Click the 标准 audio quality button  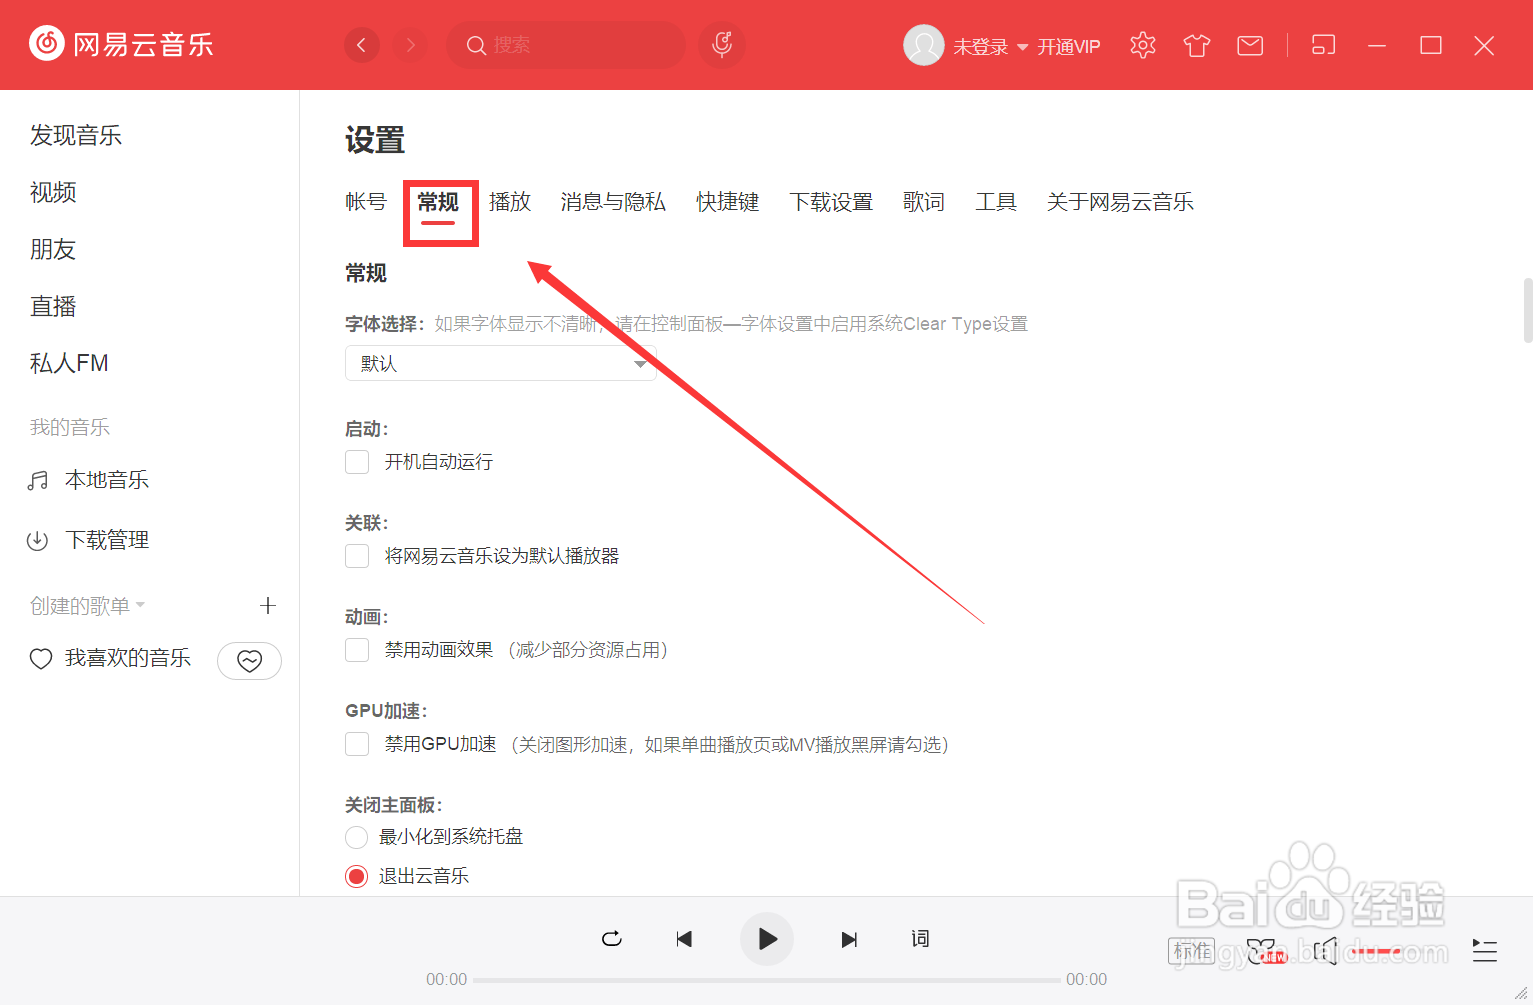1191,951
